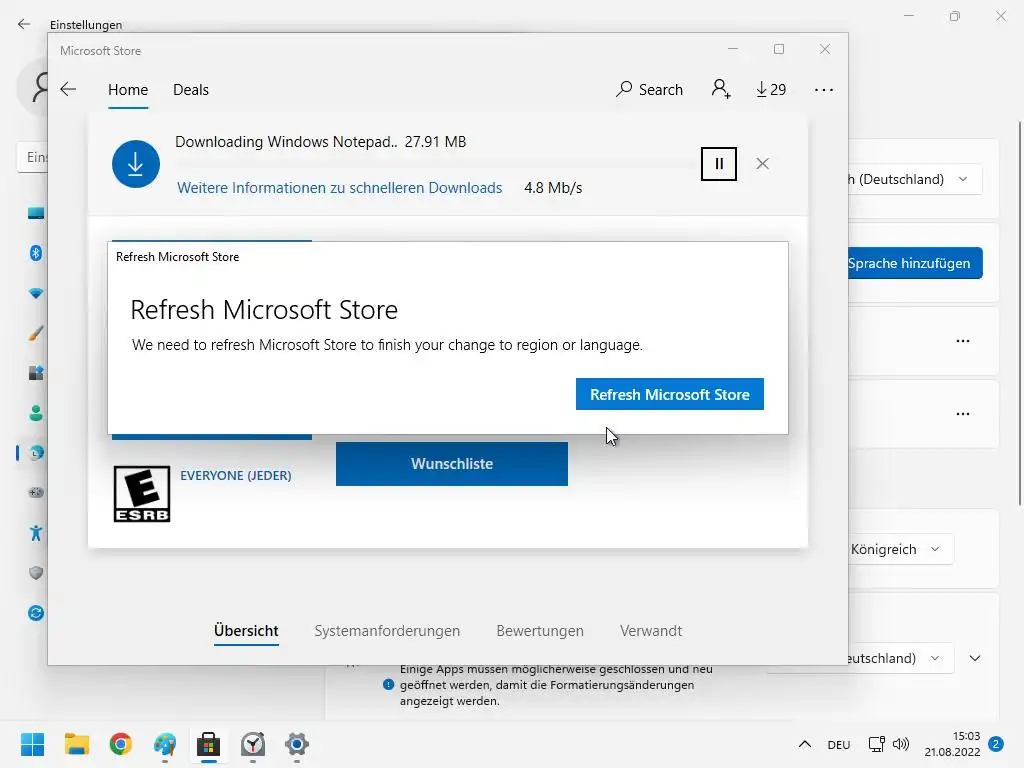The width and height of the screenshot is (1024, 768).
Task: Open Personalization brush category in Einstellungen sidebar
Action: click(36, 333)
